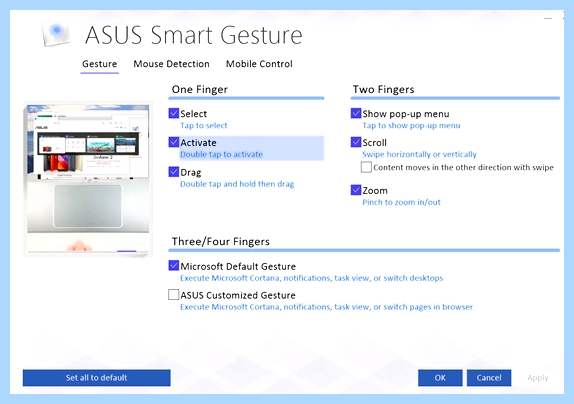The width and height of the screenshot is (574, 404).
Task: Disable the Drag gesture checkbox
Action: (174, 172)
